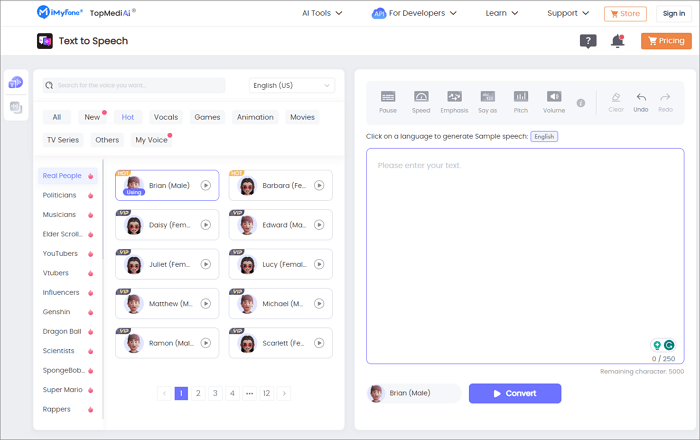Switch to the Games tab
This screenshot has width=700, height=440.
tap(207, 117)
